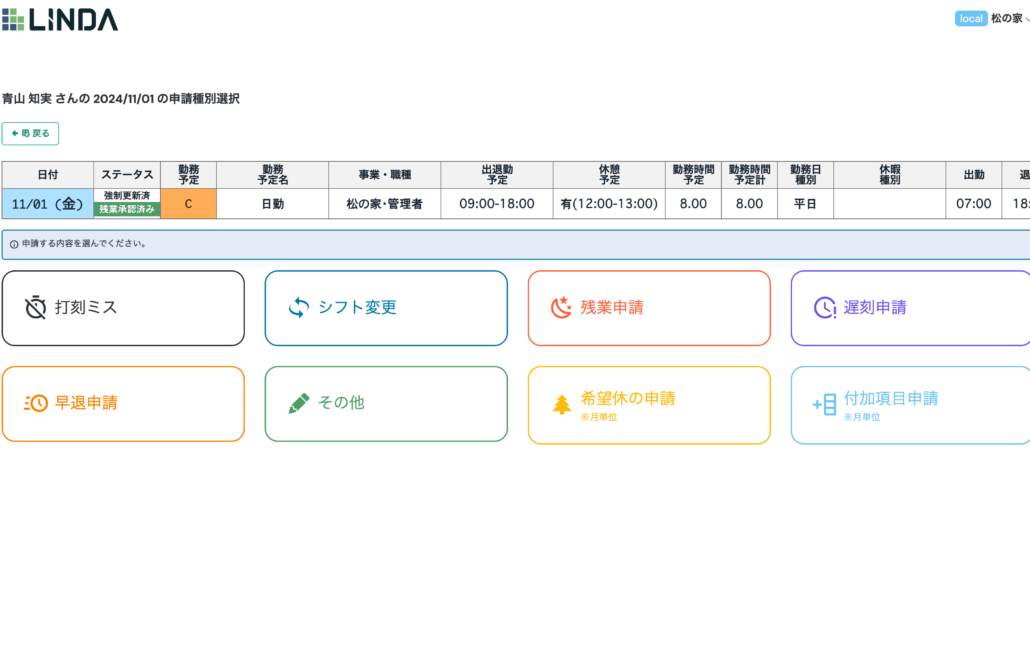1030x660 pixels.
Task: Click the plus-list icon for 付加項目申請
Action: tap(824, 405)
